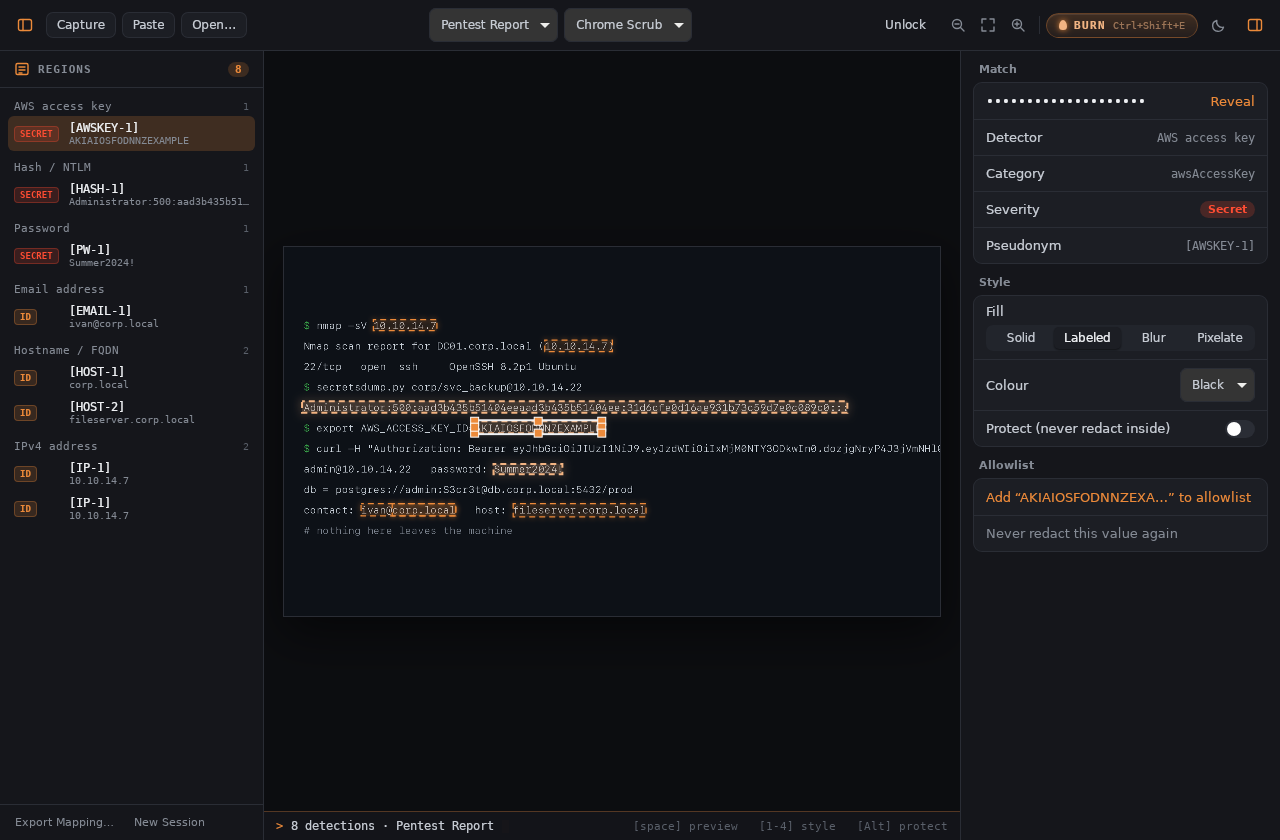Click the [Alt] protect hint

902,826
